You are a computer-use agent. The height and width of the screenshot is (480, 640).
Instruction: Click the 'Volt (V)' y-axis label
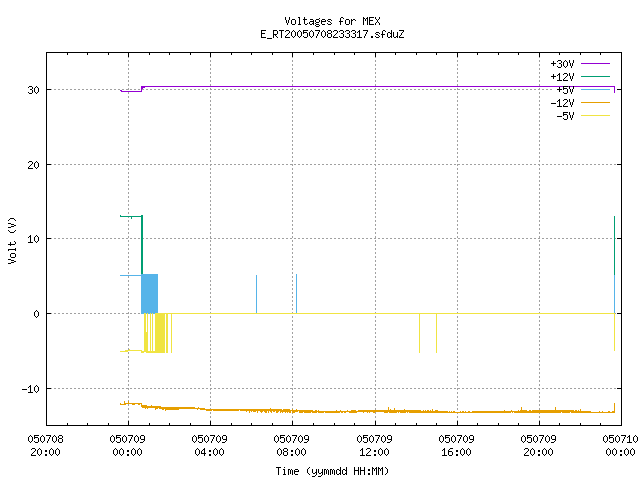12,240
